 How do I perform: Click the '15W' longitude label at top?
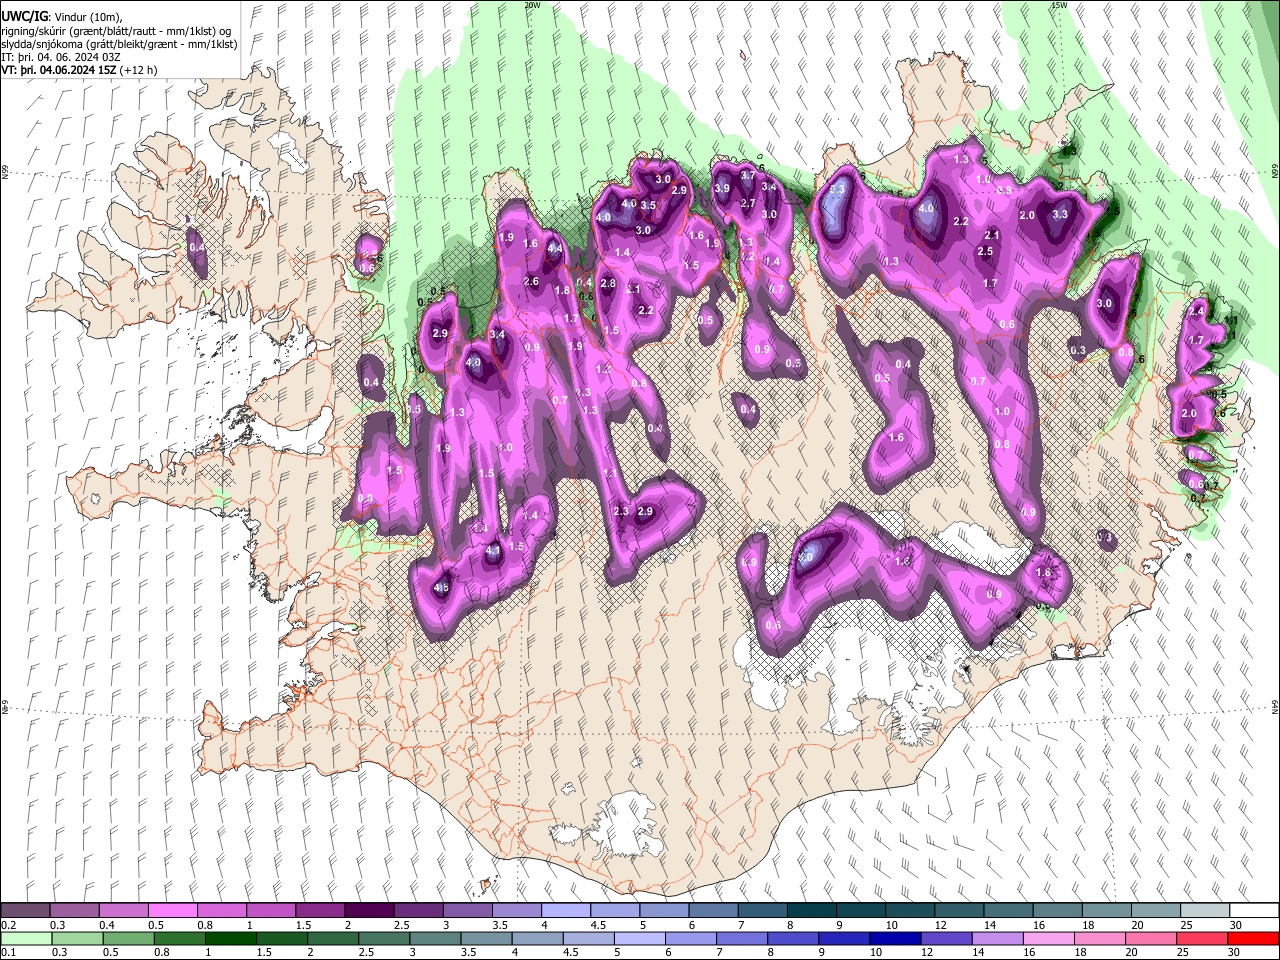pyautogui.click(x=1059, y=5)
